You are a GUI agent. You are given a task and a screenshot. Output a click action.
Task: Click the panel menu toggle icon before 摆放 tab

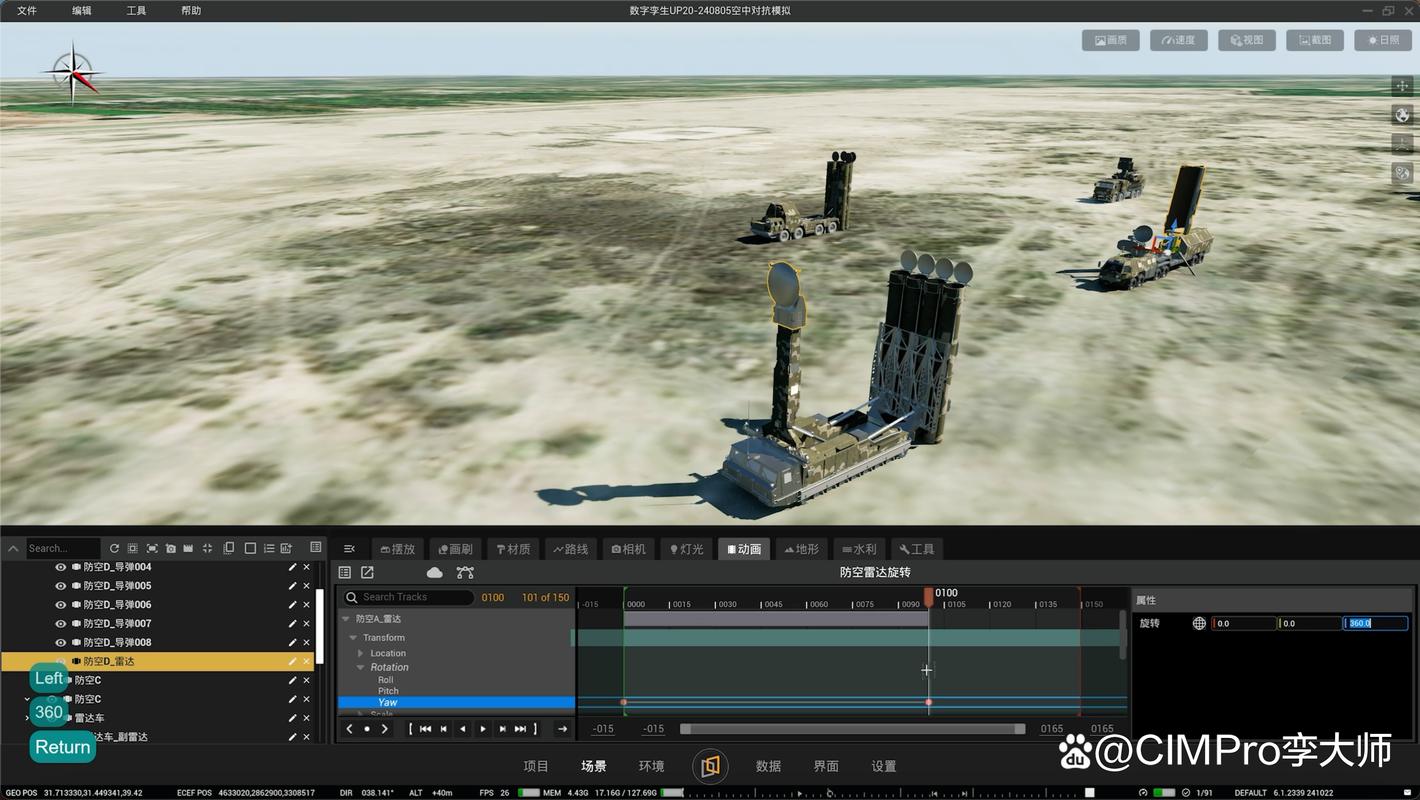[x=349, y=548]
